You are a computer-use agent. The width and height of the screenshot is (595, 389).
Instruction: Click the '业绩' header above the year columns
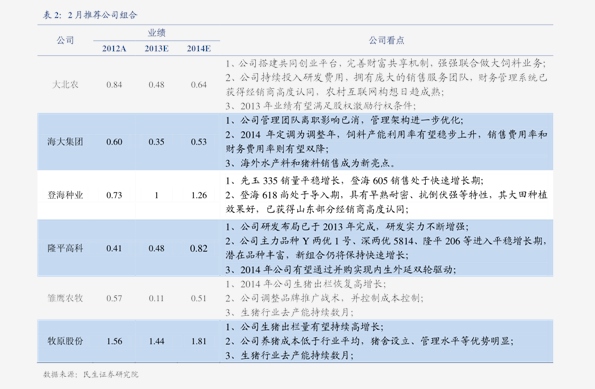(156, 33)
